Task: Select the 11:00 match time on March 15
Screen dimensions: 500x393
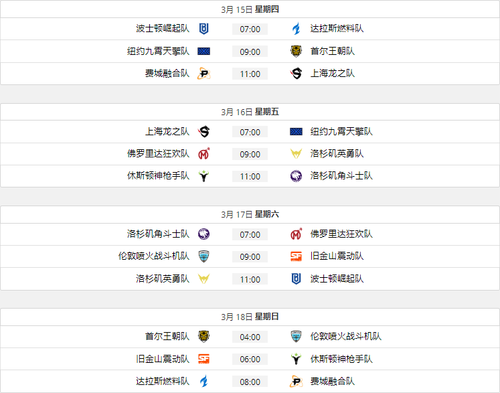Action: [x=250, y=74]
